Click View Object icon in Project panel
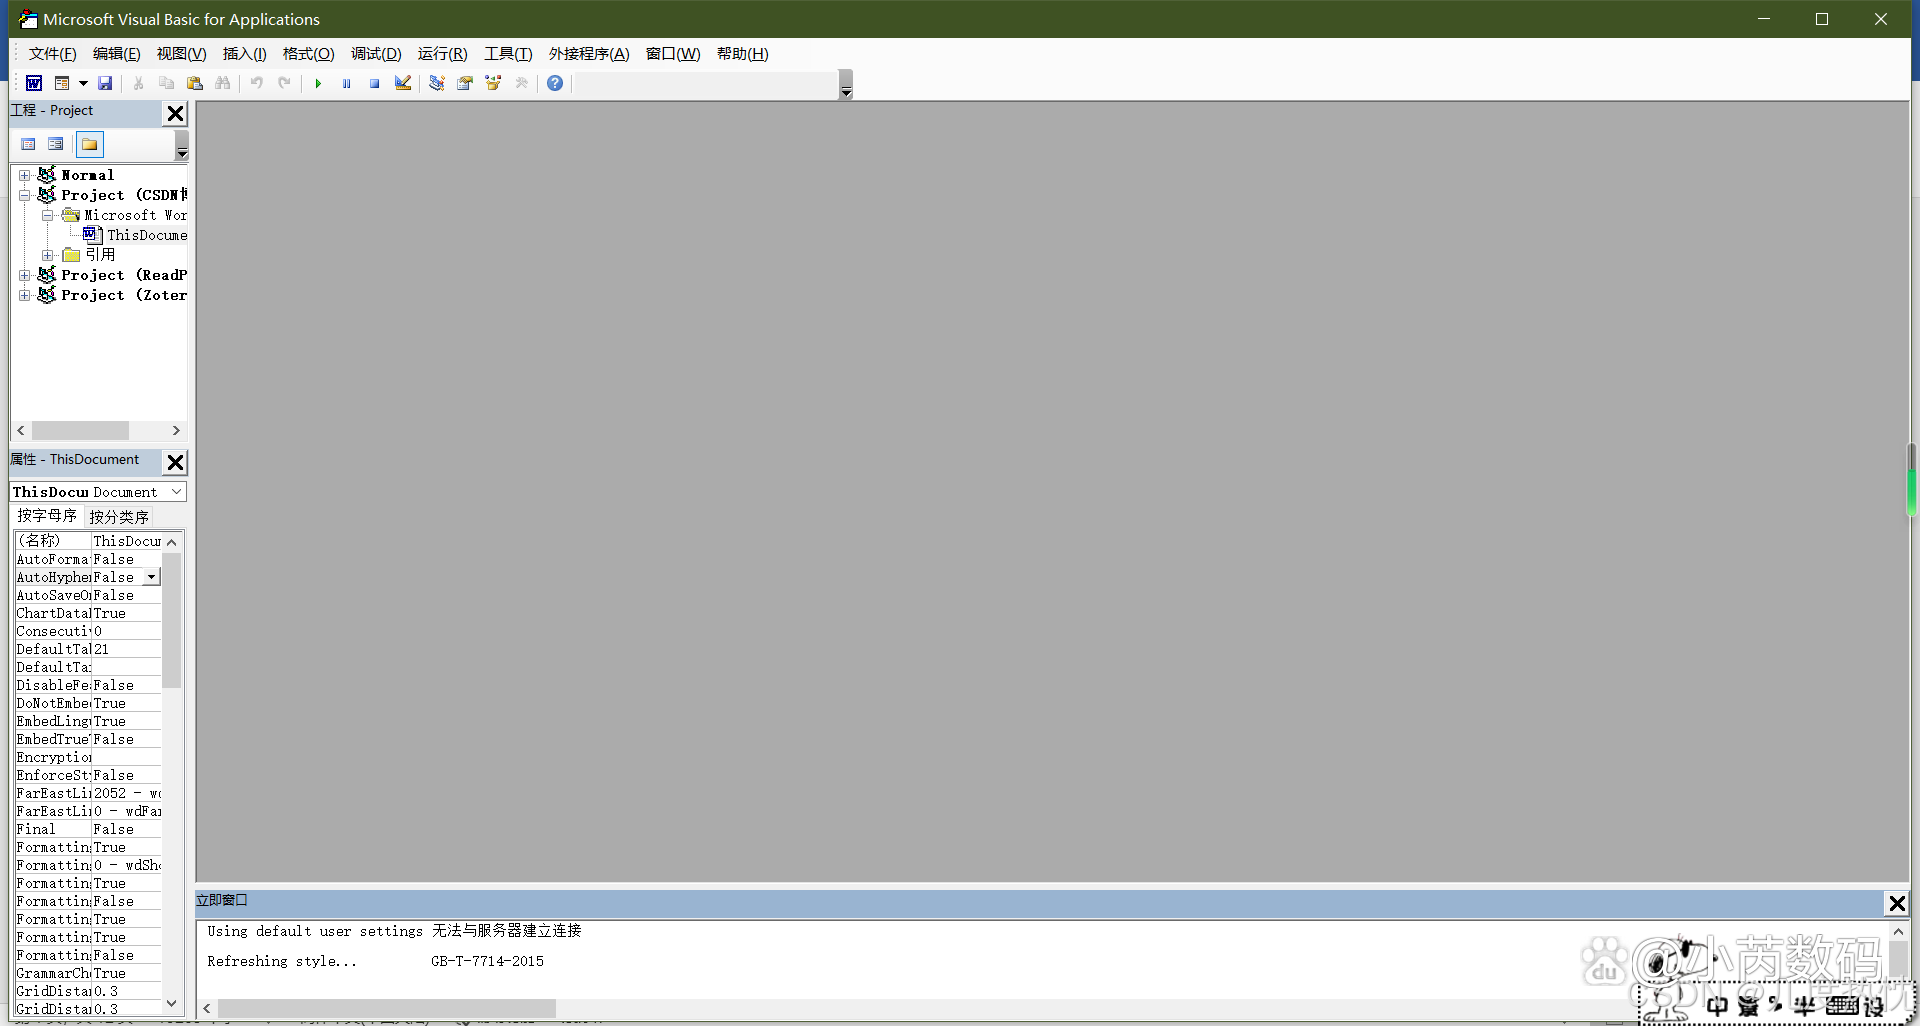Image resolution: width=1920 pixels, height=1026 pixels. pos(56,144)
